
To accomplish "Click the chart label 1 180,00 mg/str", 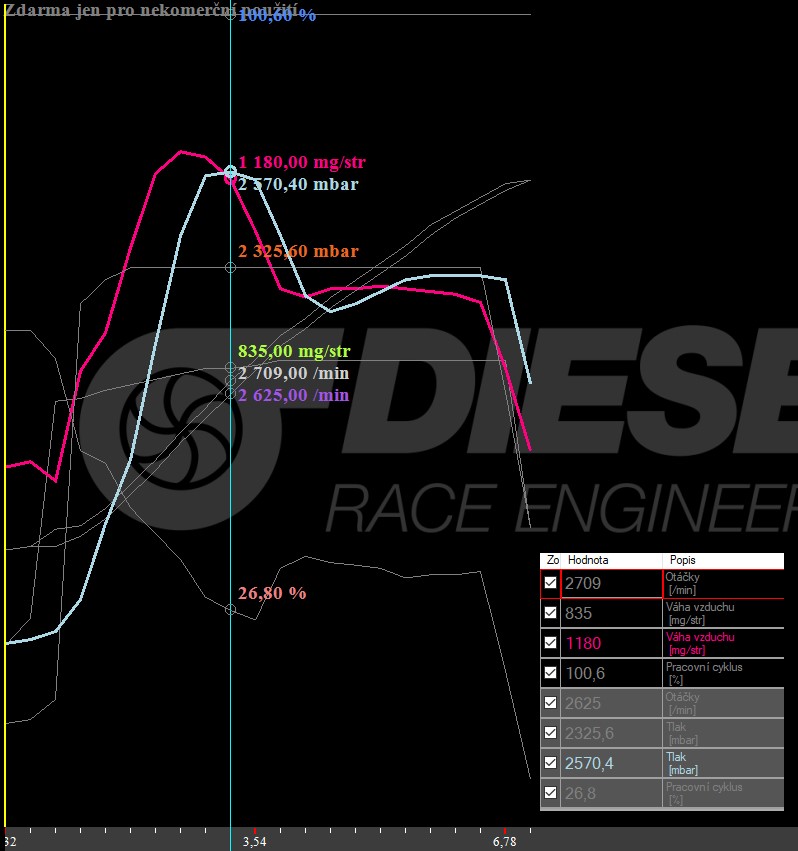I will (302, 162).
